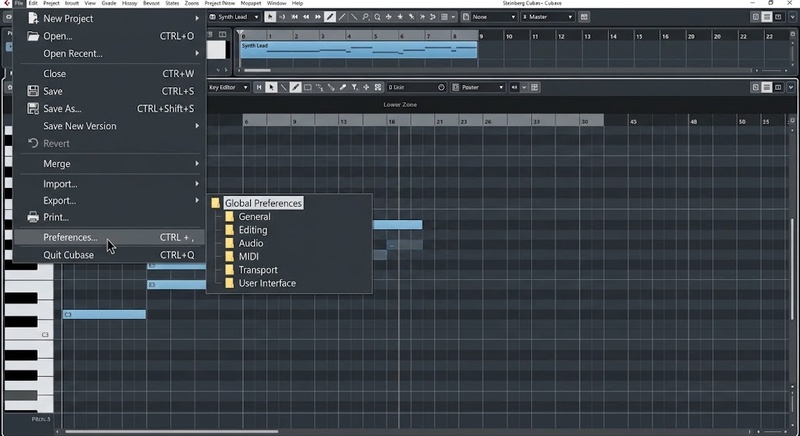Click the grid settings icon in top toolbar
800x436 pixels.
tap(444, 17)
